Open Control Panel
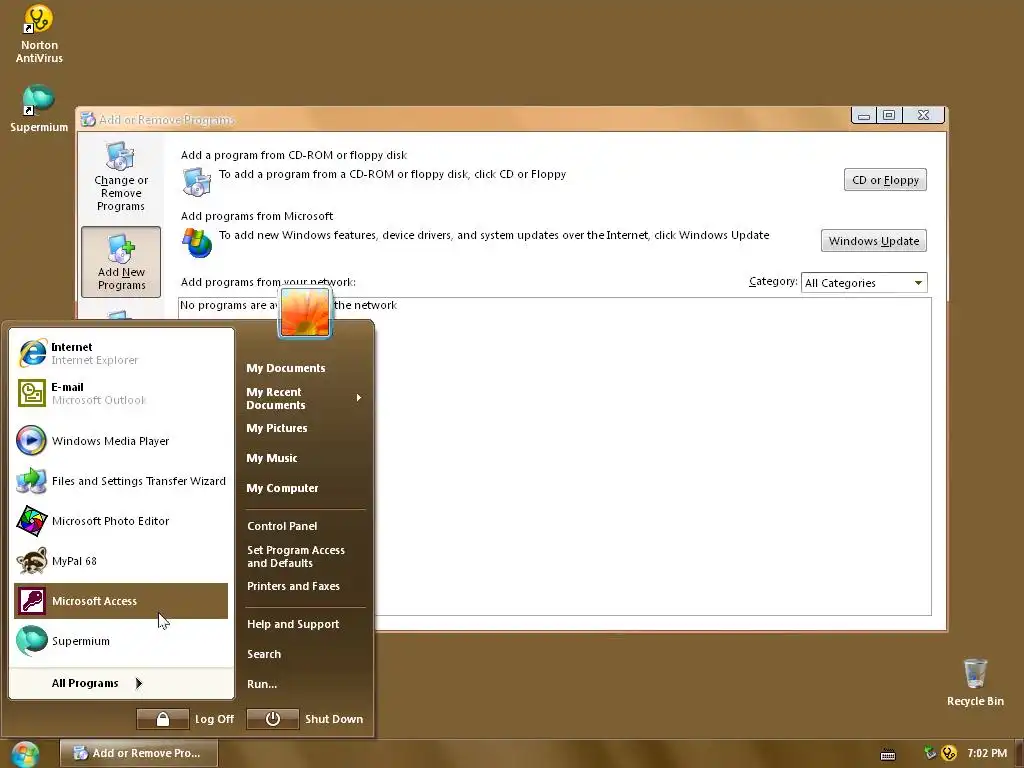Screen dimensions: 1024x768 tap(282, 526)
